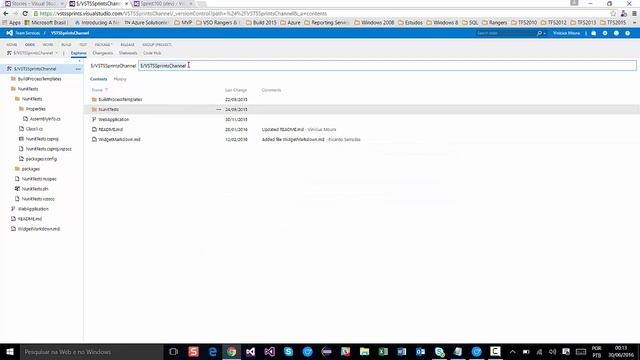Click the browser address bar URL
The height and width of the screenshot is (360, 640).
pyautogui.click(x=184, y=13)
